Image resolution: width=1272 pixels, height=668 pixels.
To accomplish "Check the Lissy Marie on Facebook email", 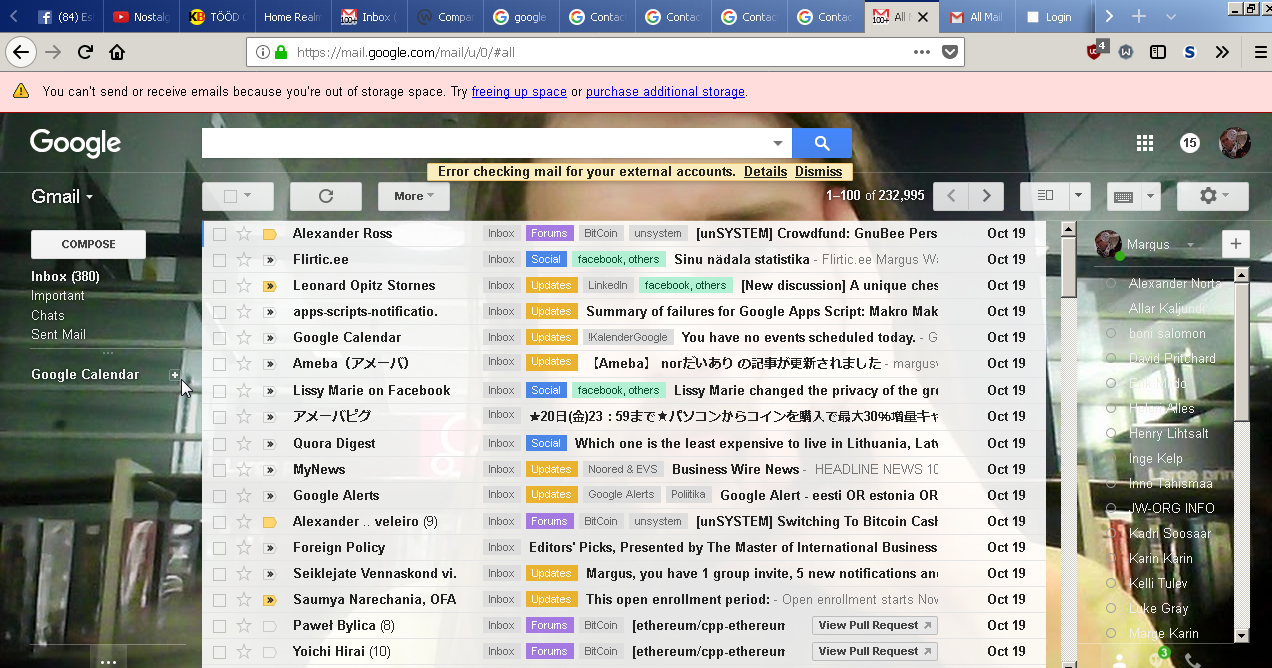I will (x=219, y=391).
